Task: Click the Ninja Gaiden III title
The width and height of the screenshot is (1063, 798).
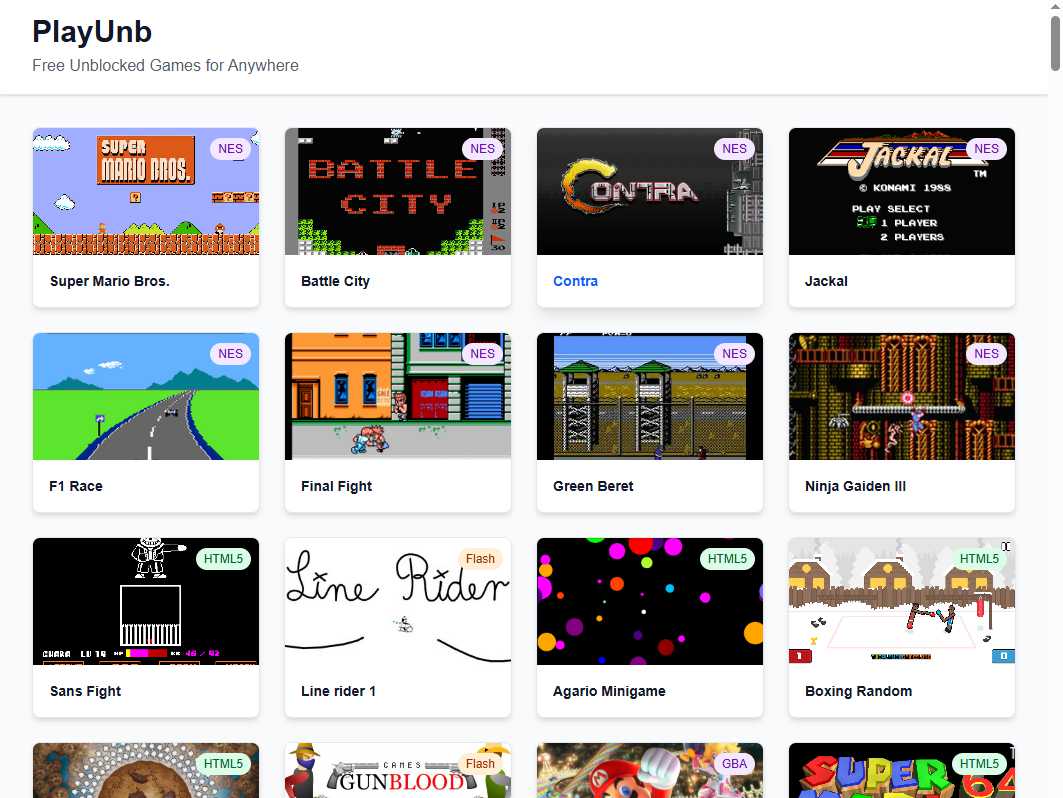Action: 856,486
